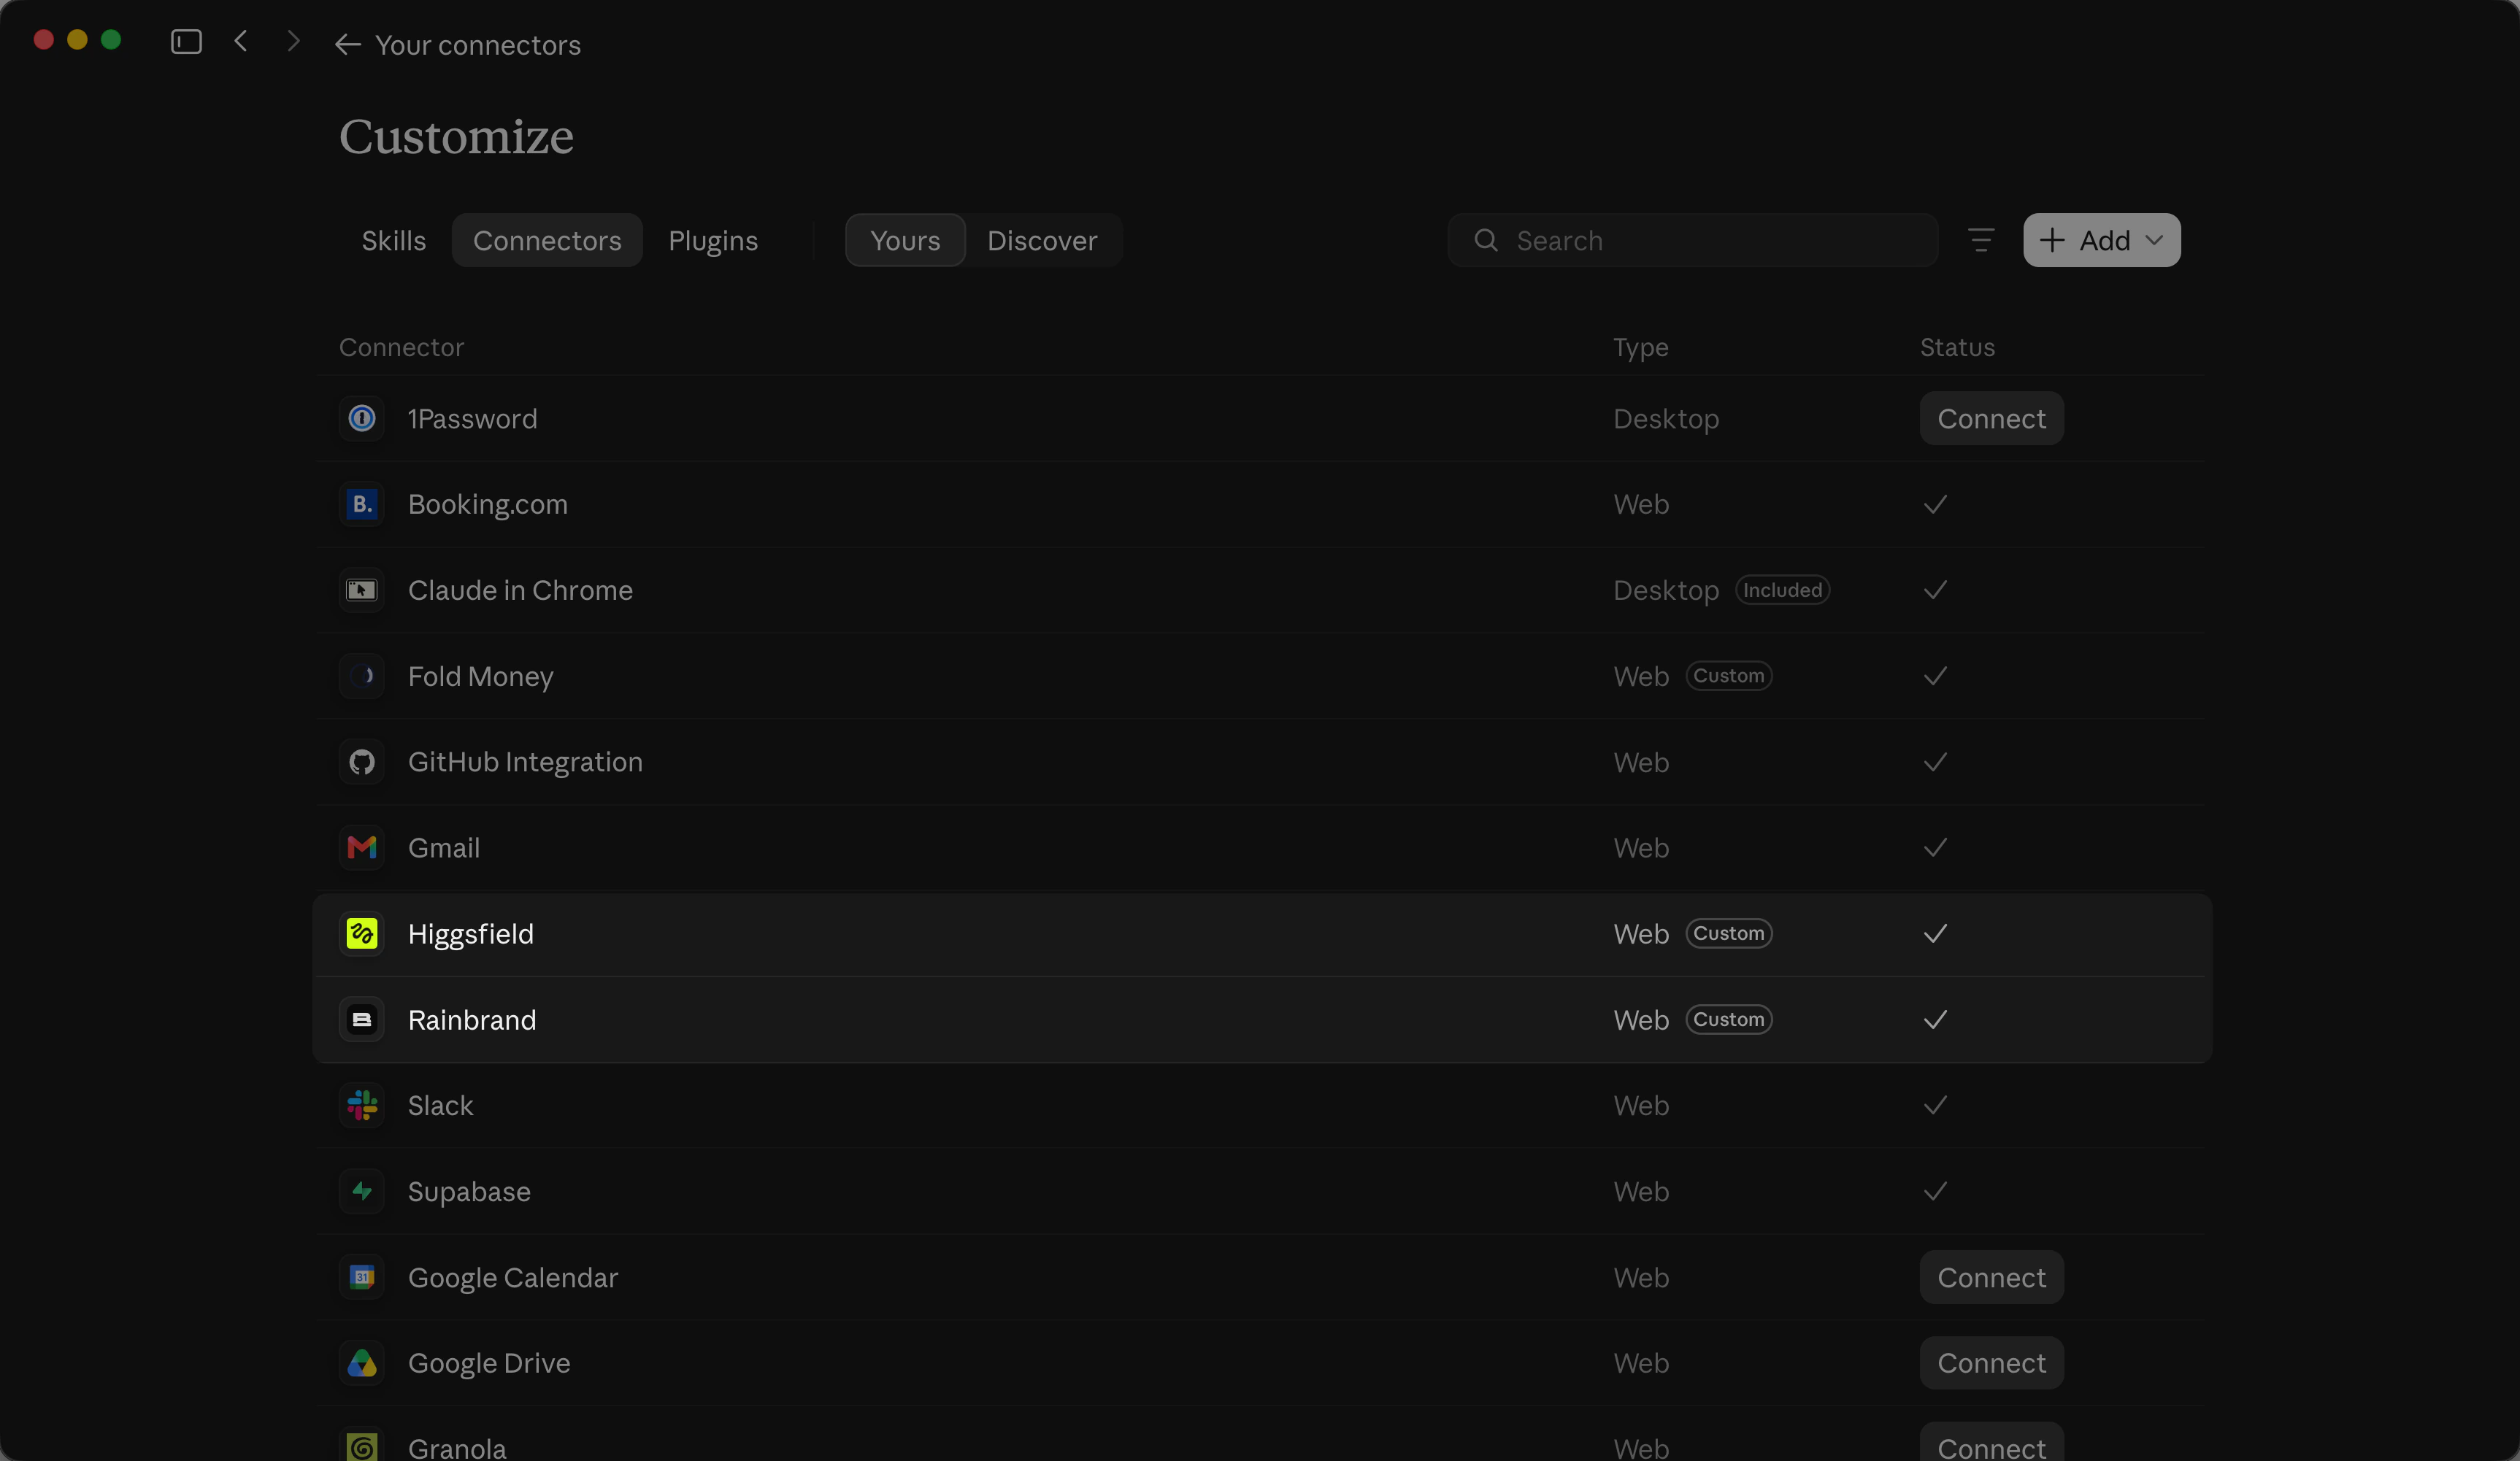Click the Slack connector name

[x=440, y=1106]
